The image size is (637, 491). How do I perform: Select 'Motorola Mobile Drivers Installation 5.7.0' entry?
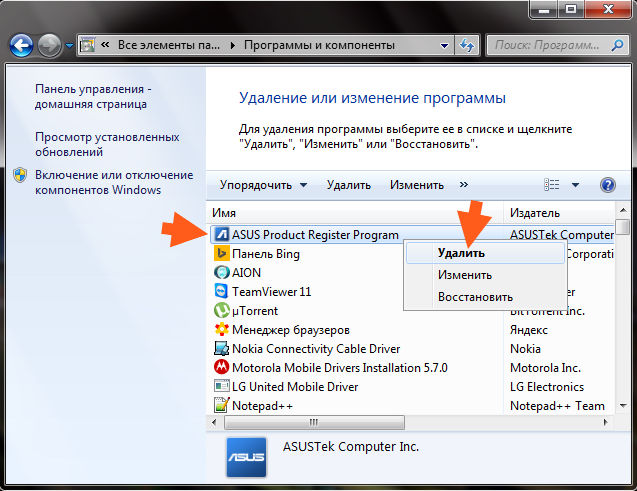(340, 368)
